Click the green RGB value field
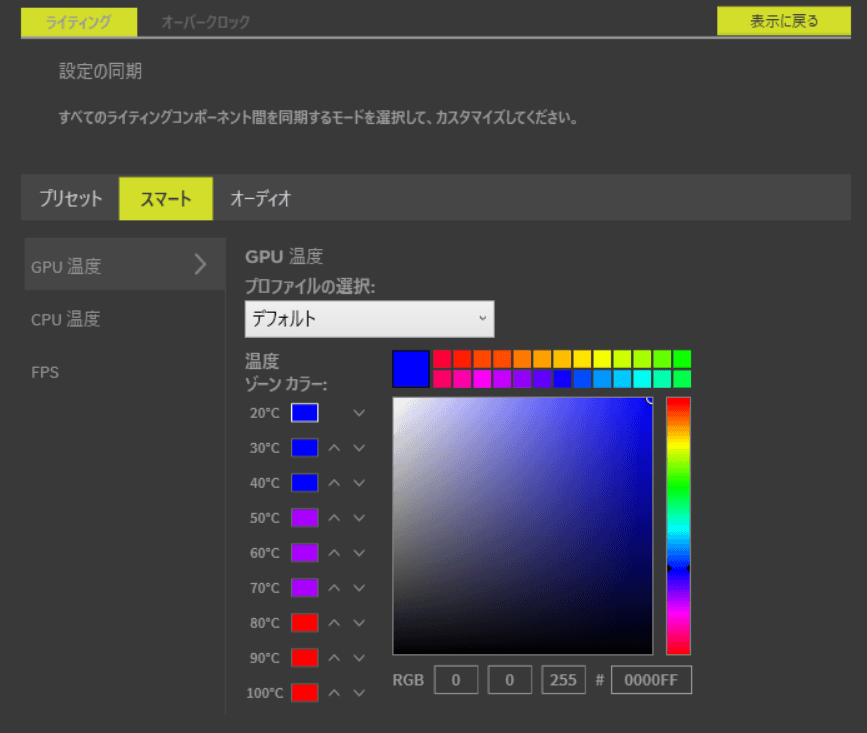The image size is (867, 733). [510, 680]
